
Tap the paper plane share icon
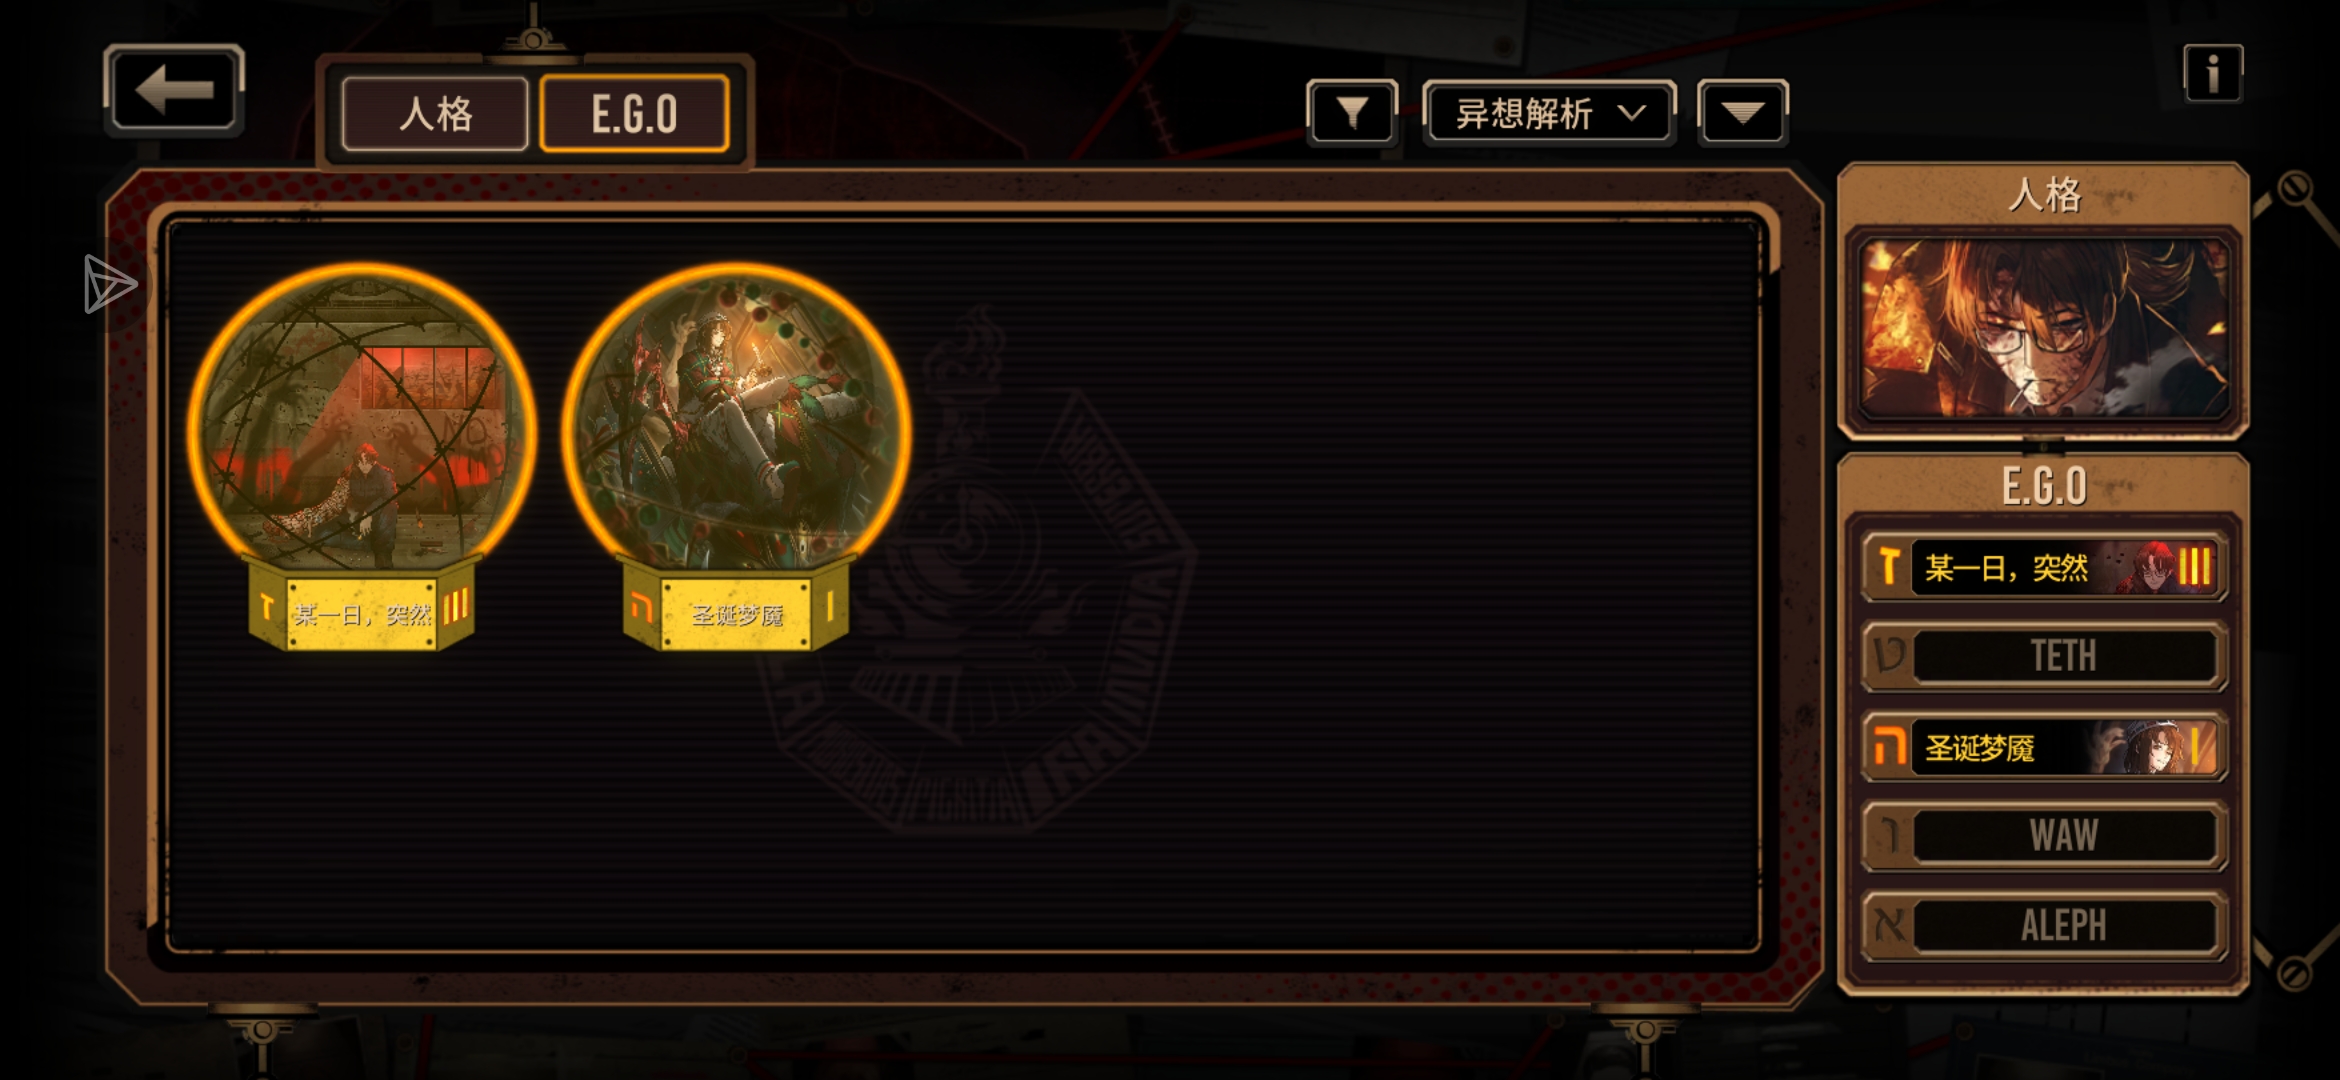109,284
